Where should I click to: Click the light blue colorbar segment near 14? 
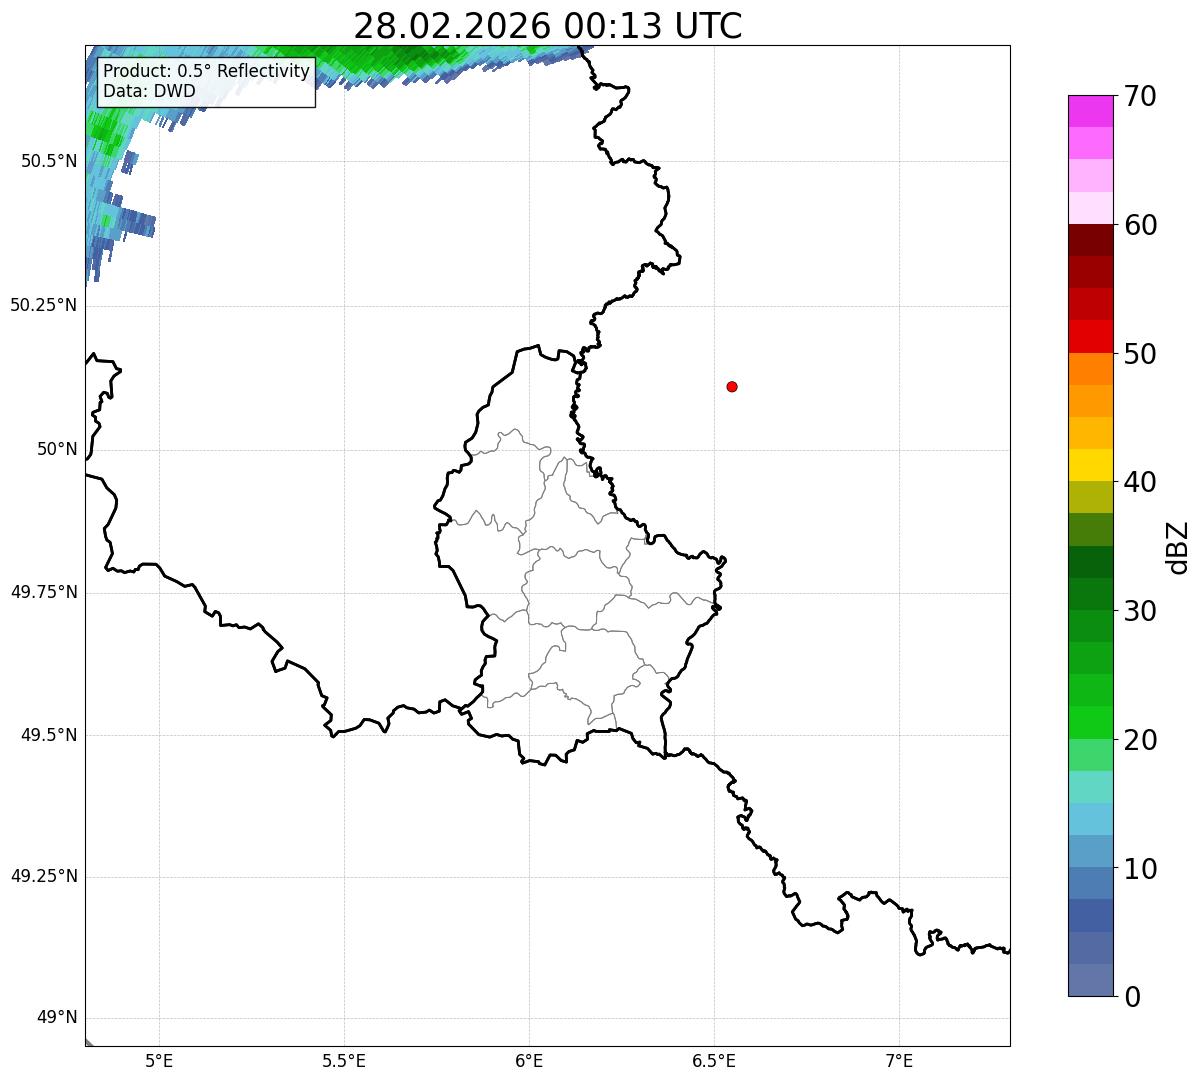coord(1090,819)
